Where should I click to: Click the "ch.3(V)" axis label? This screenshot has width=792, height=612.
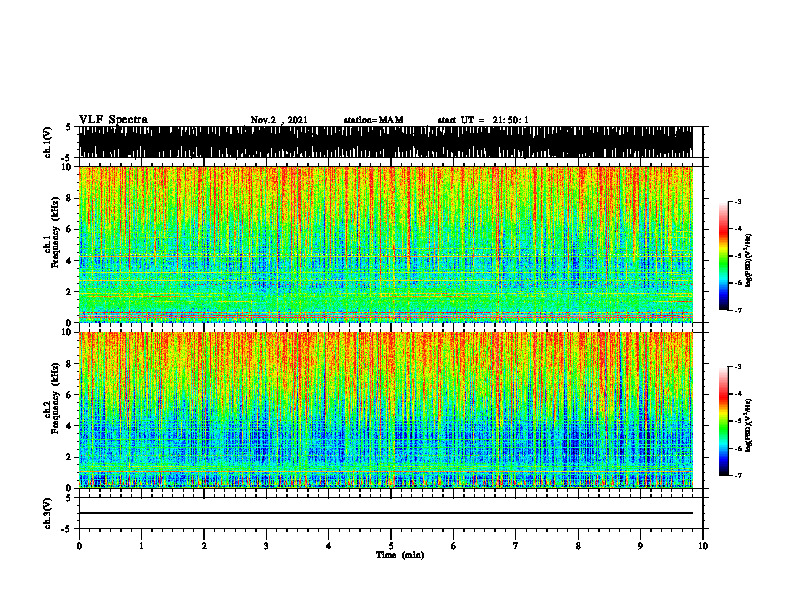click(47, 514)
